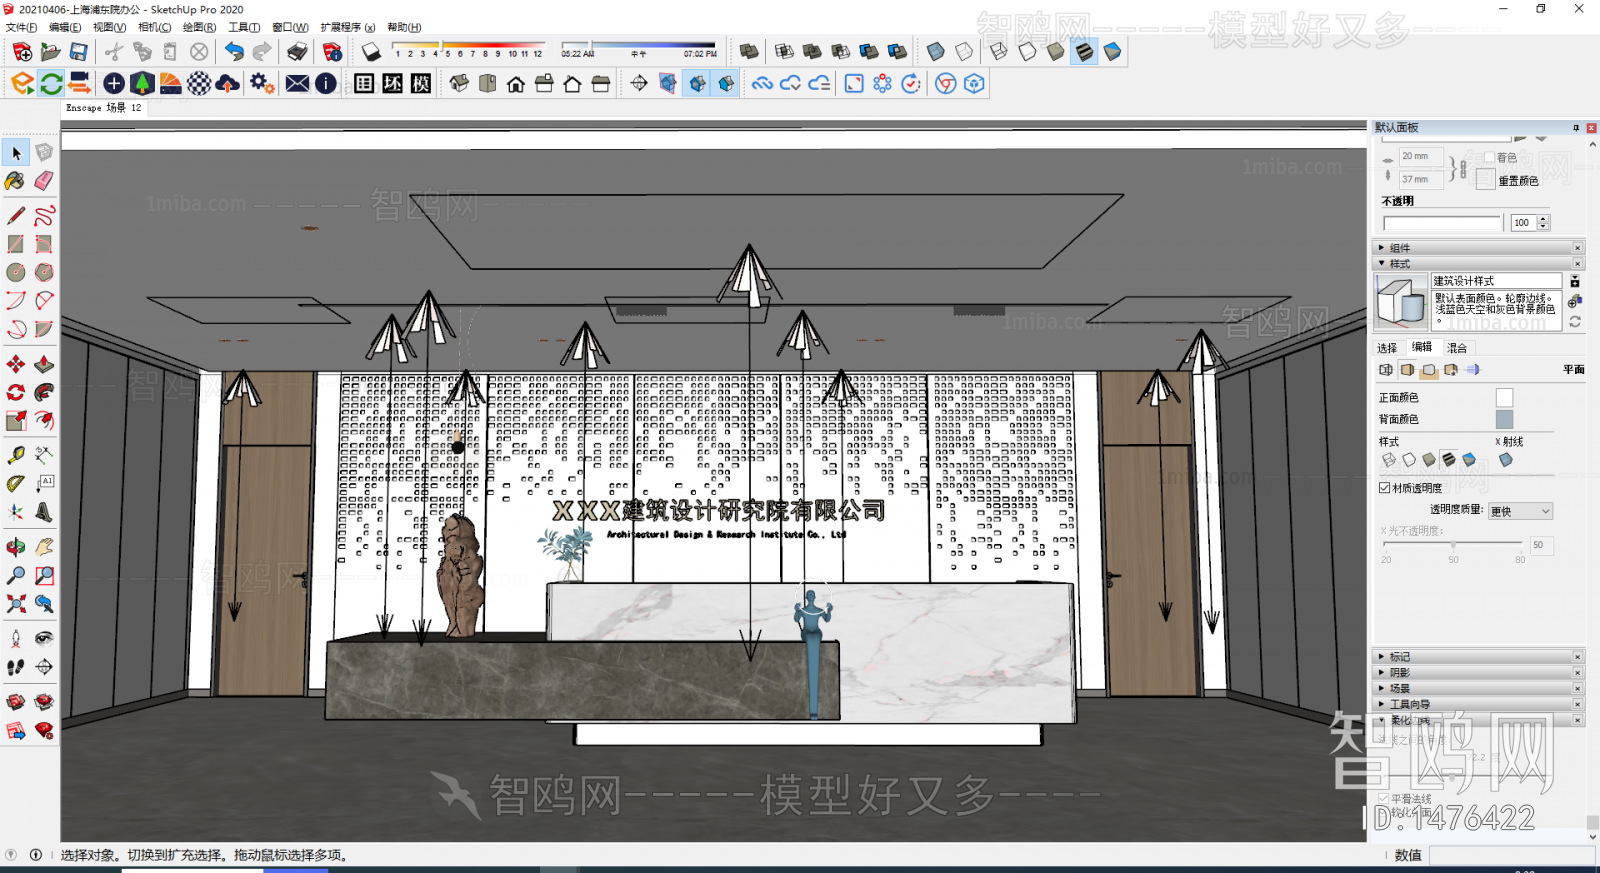Activate the Line pencil tool

coord(16,215)
